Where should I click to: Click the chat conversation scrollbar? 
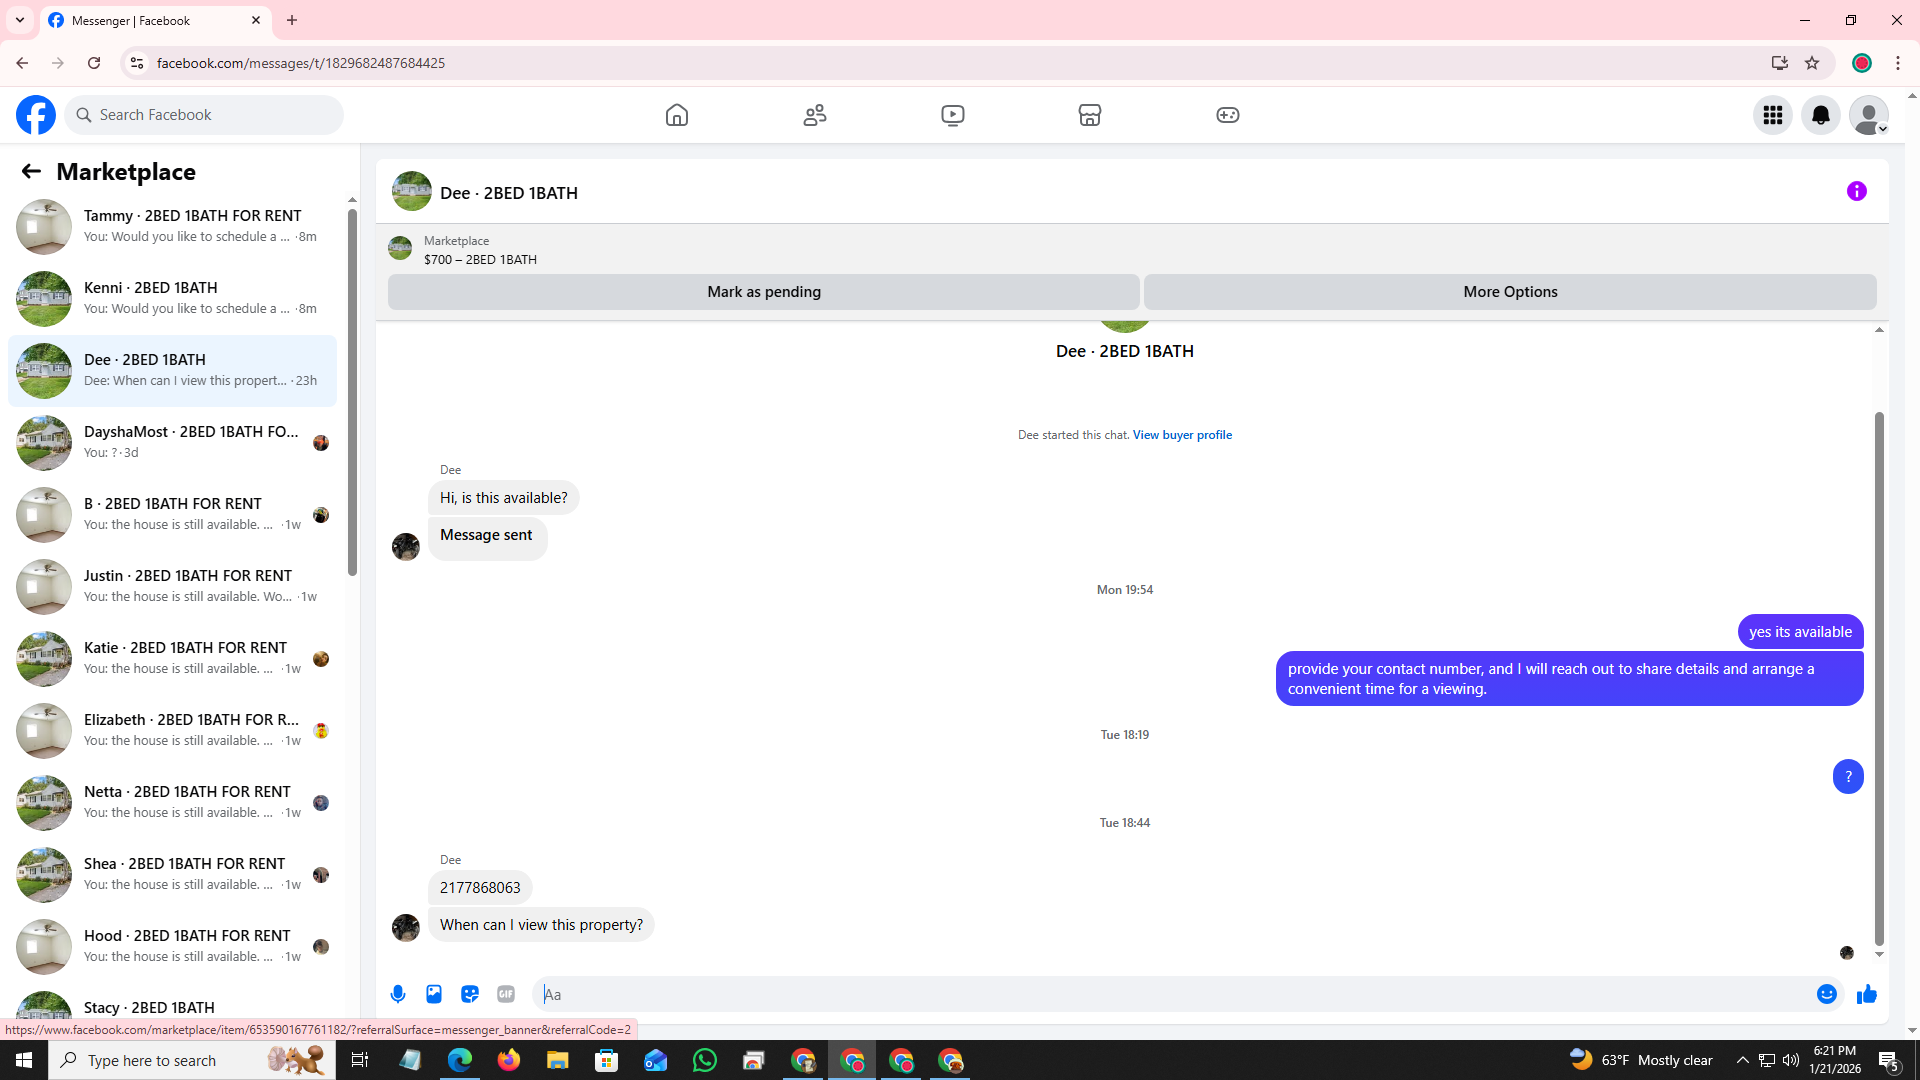click(1879, 680)
